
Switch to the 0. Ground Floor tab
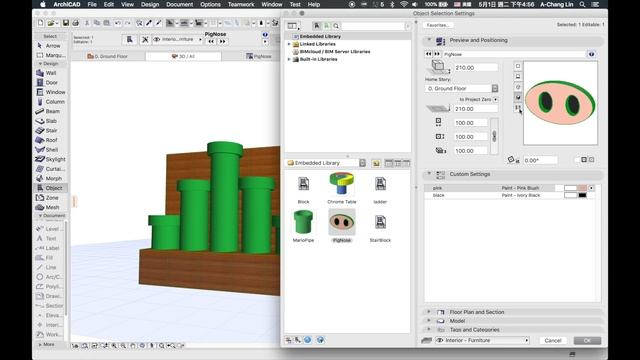coord(108,56)
